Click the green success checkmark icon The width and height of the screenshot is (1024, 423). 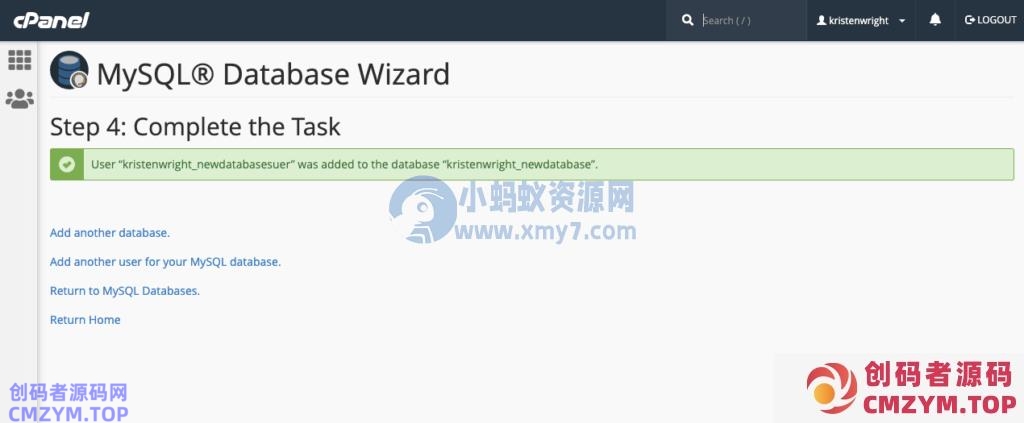click(67, 164)
